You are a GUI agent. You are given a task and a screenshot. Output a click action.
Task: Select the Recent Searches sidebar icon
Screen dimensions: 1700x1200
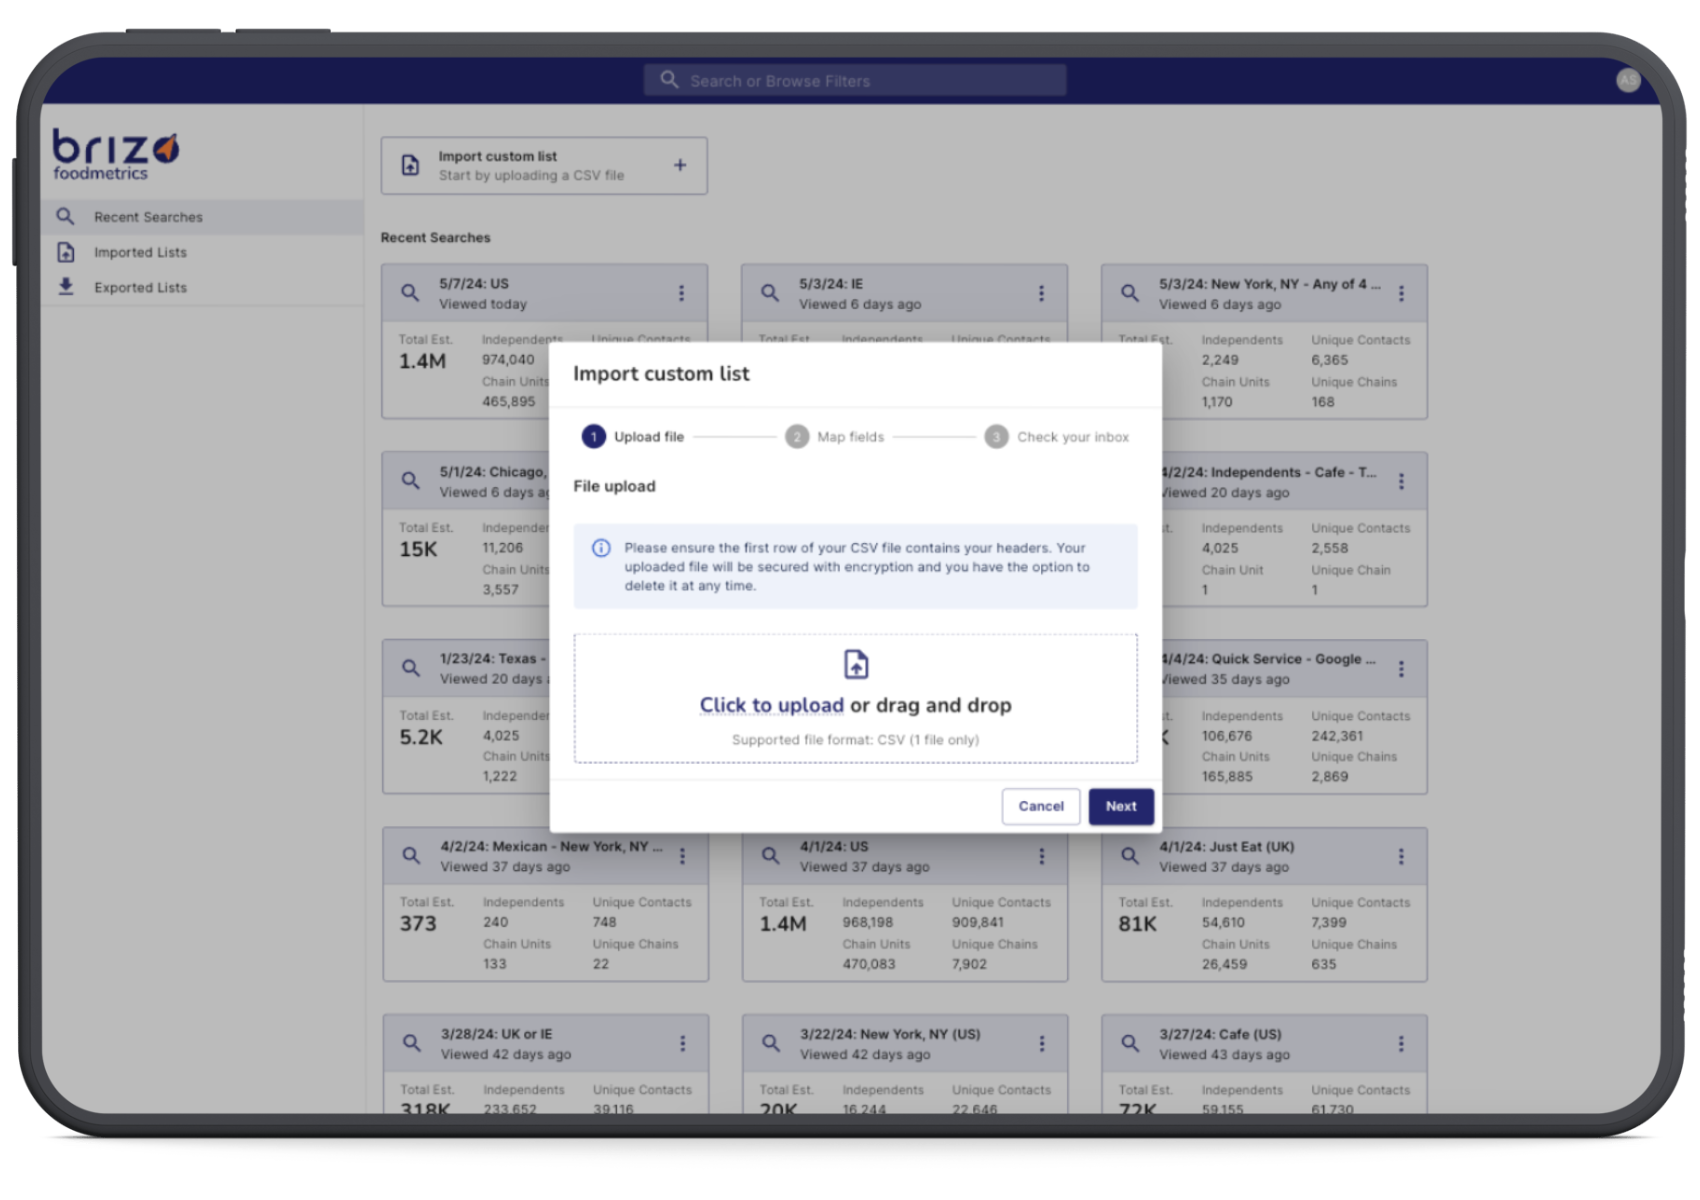pos(65,216)
